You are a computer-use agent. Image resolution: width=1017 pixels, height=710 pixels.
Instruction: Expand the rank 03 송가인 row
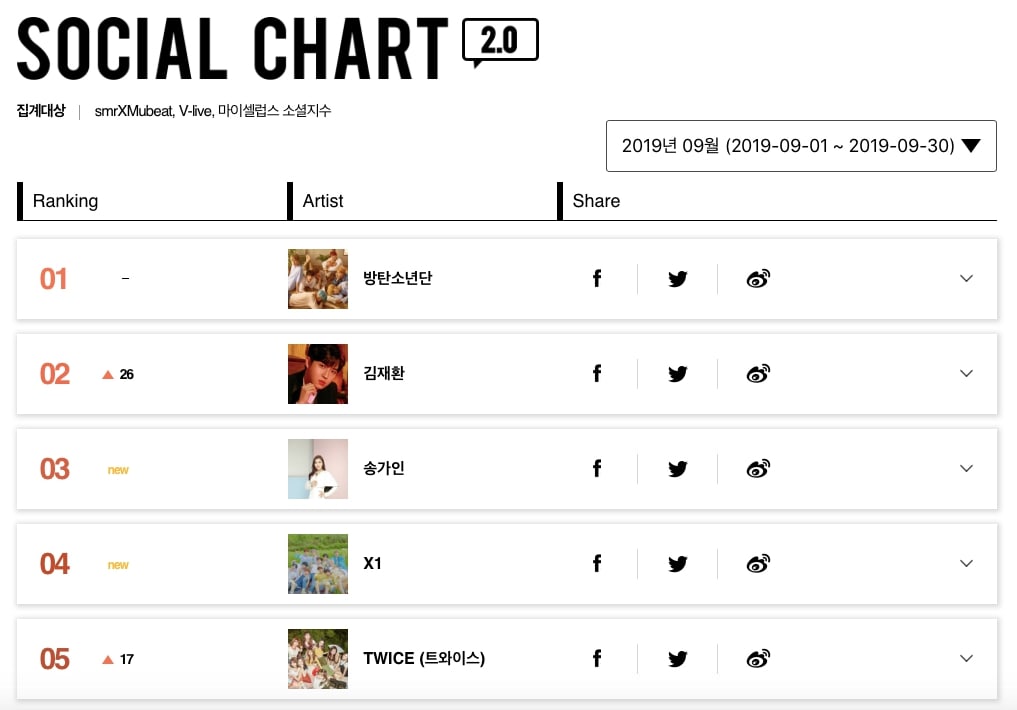click(x=966, y=468)
